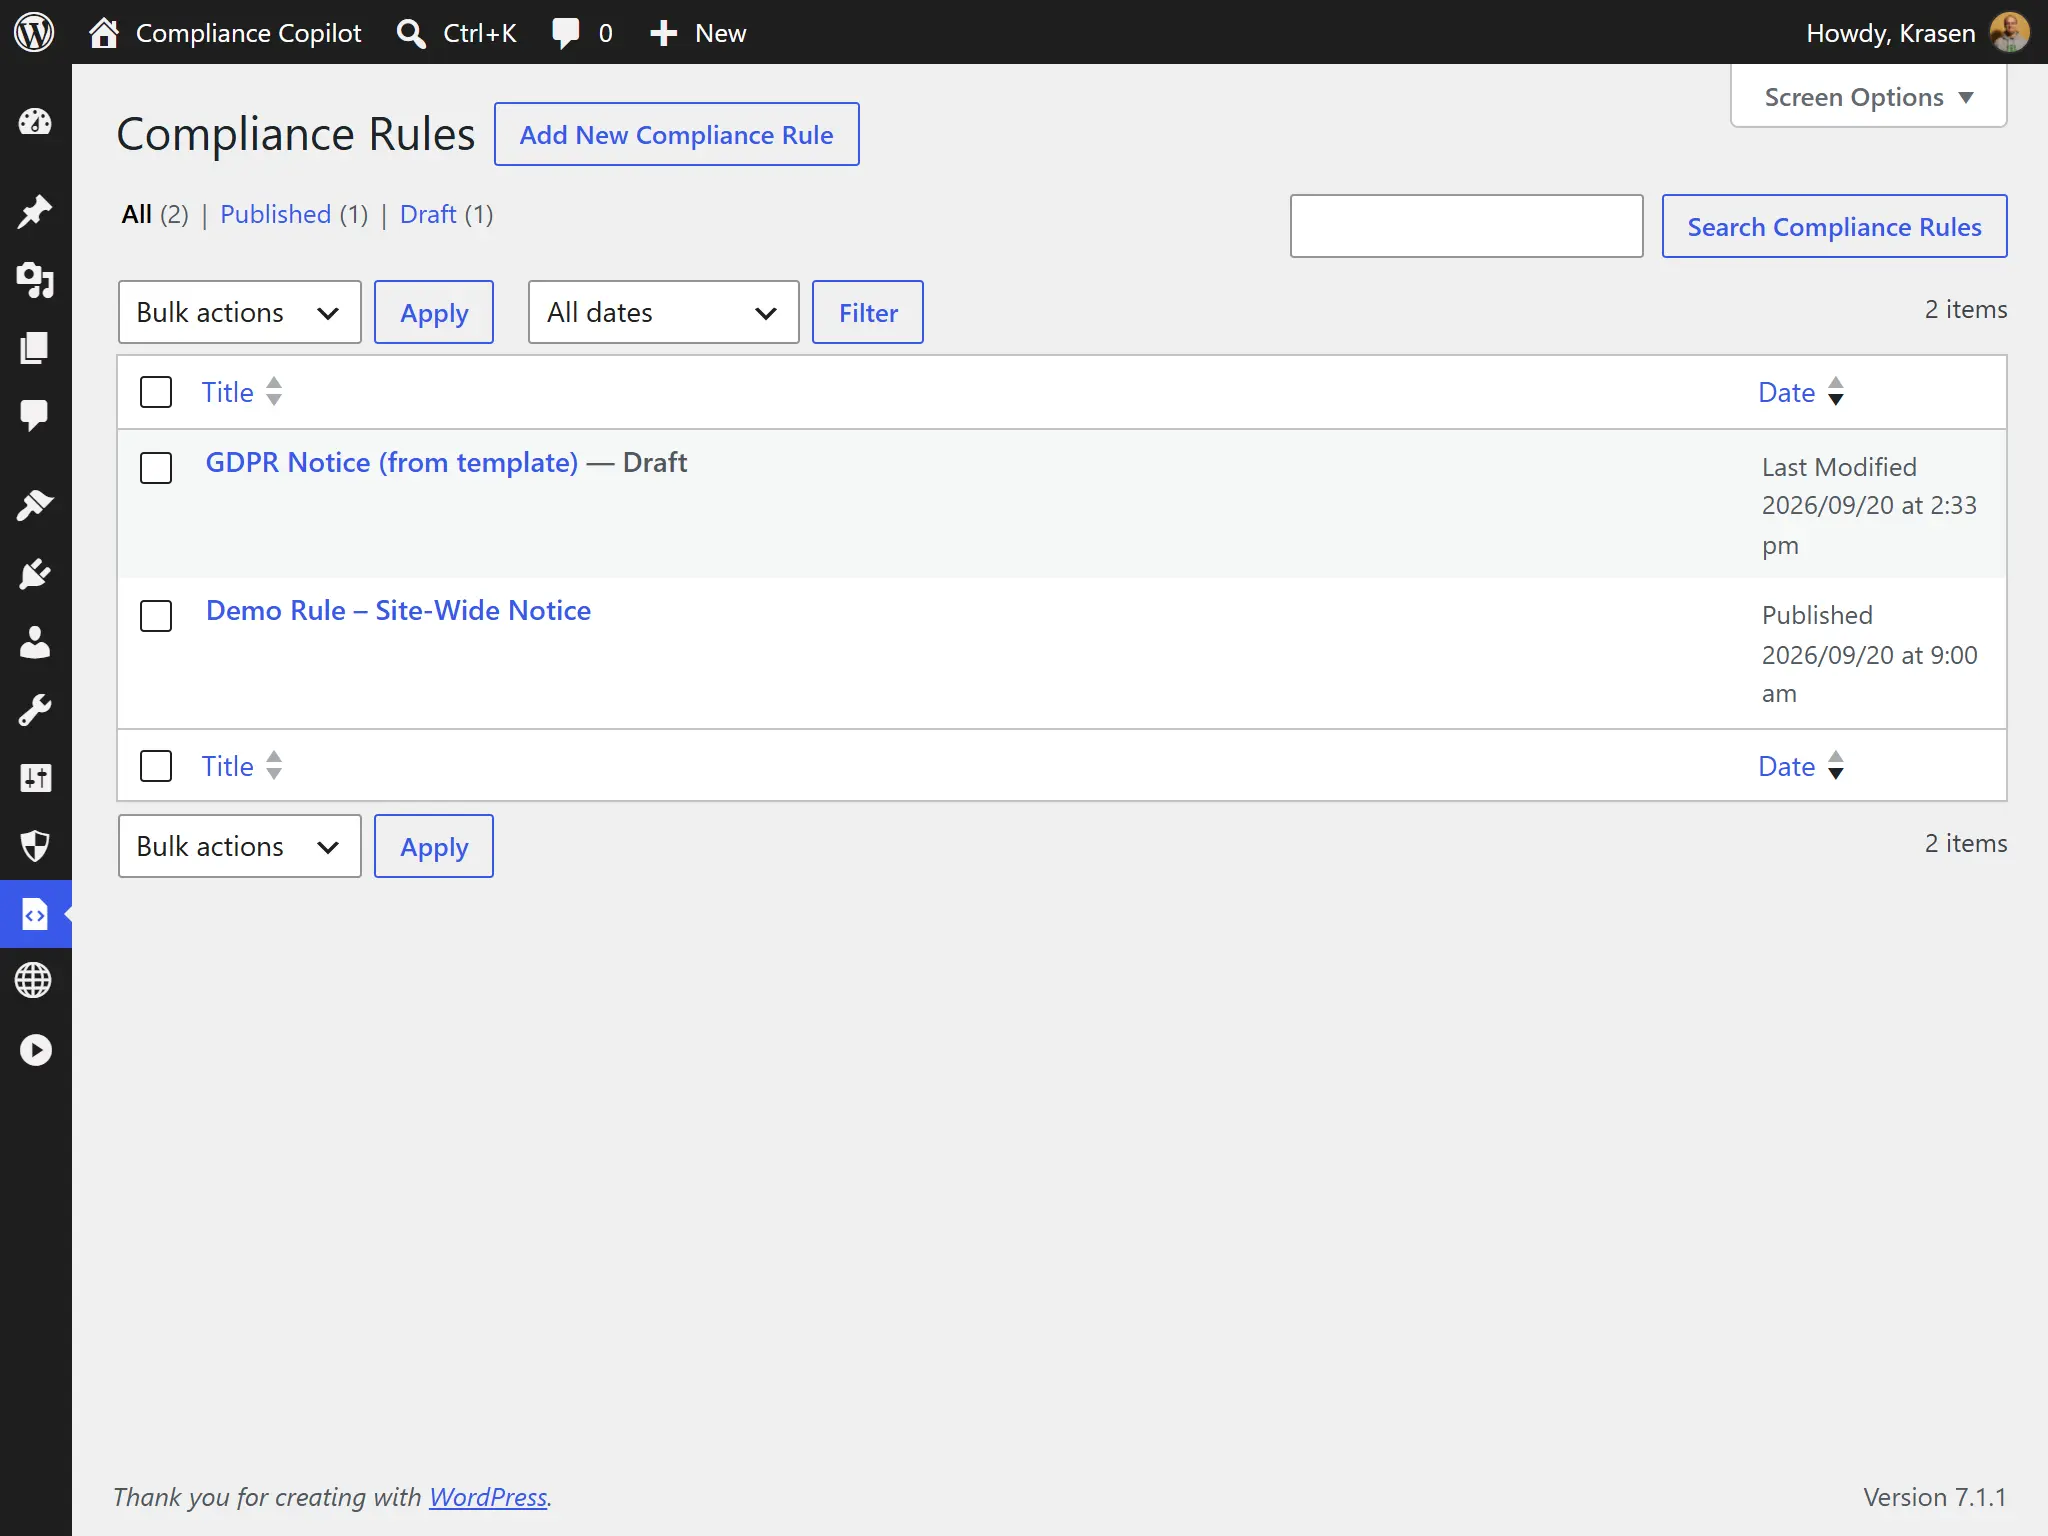
Task: Show the Draft rules filter
Action: pyautogui.click(x=428, y=214)
